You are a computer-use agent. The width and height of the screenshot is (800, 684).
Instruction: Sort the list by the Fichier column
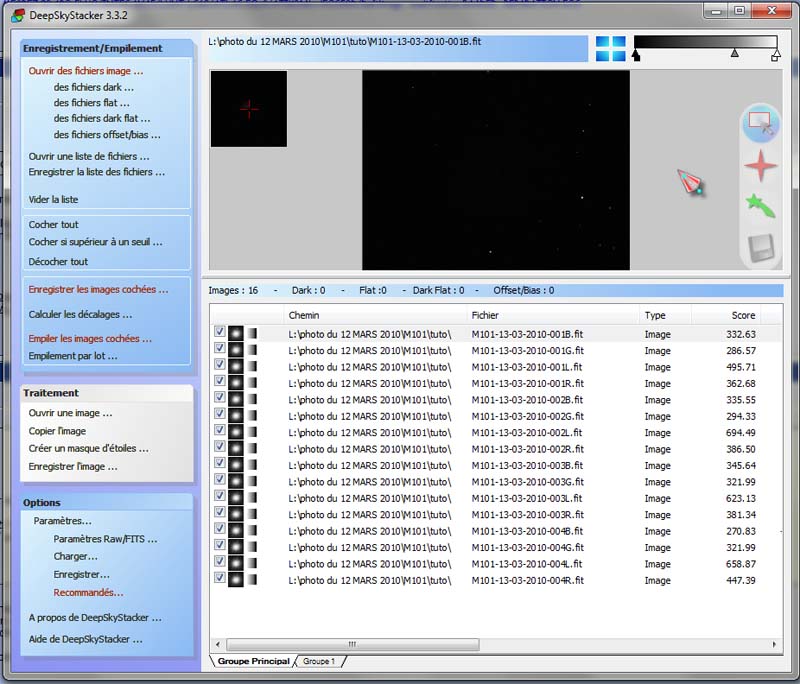click(x=485, y=316)
